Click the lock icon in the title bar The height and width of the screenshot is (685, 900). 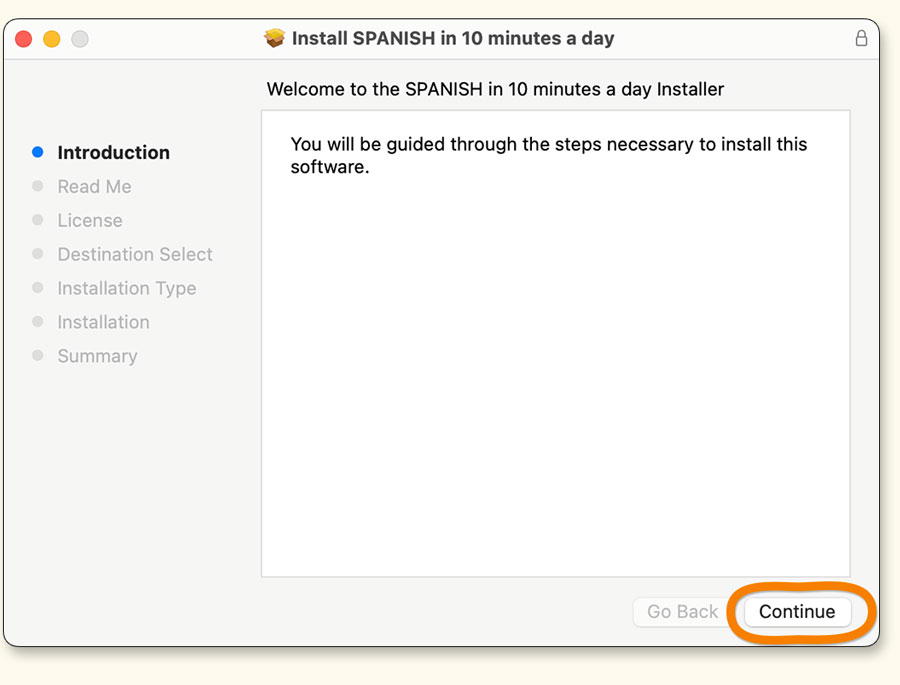[x=861, y=38]
